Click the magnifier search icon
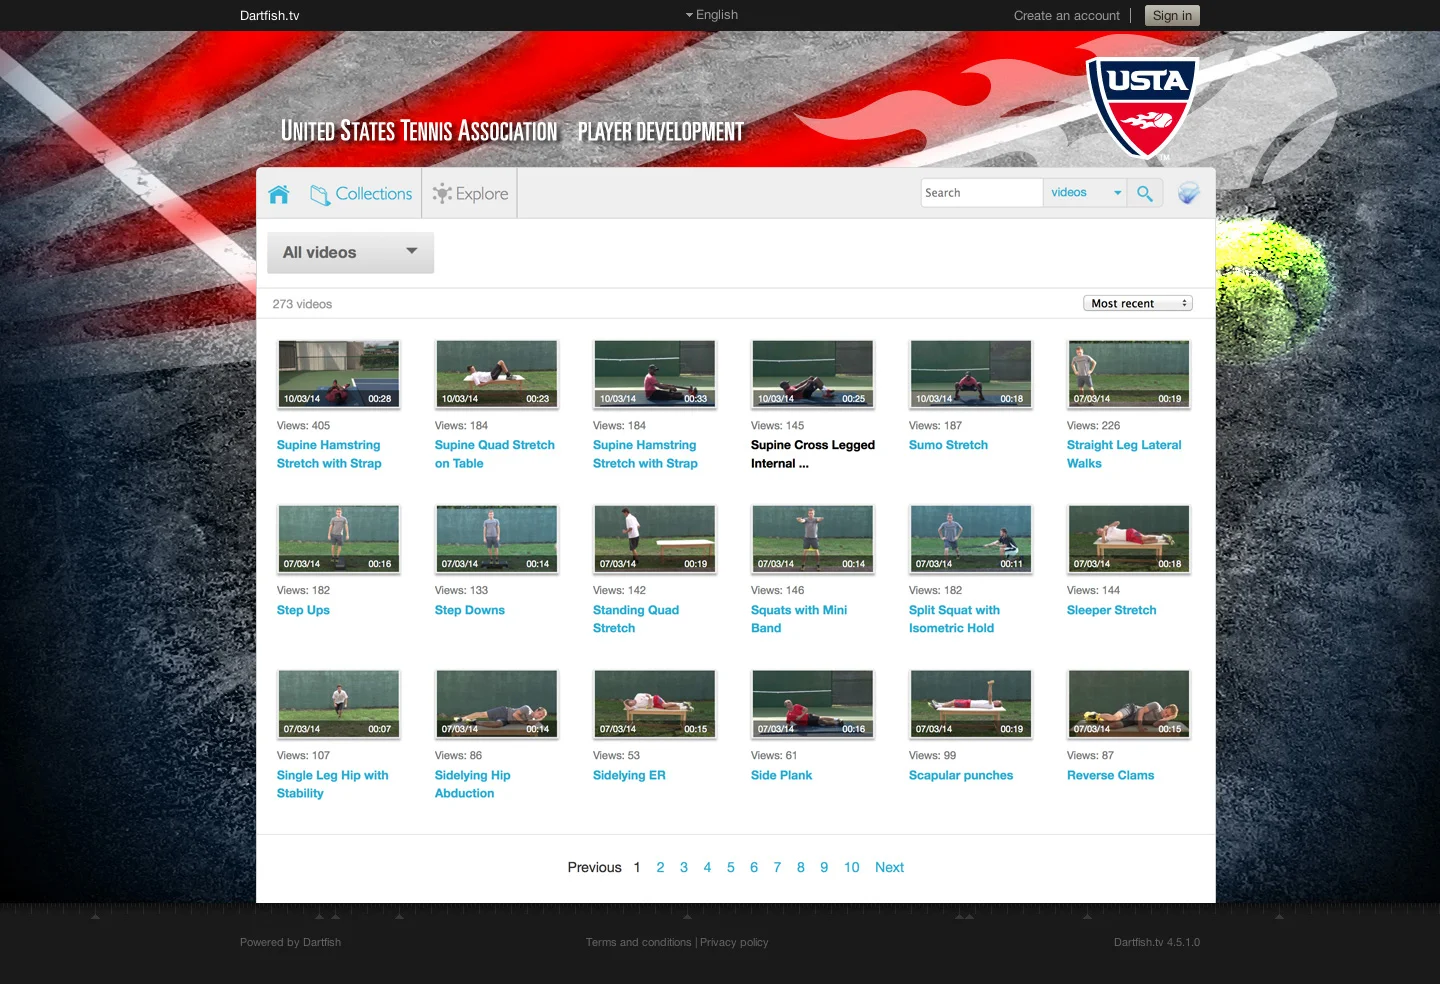Screen dimensions: 1440x984 pos(1145,193)
